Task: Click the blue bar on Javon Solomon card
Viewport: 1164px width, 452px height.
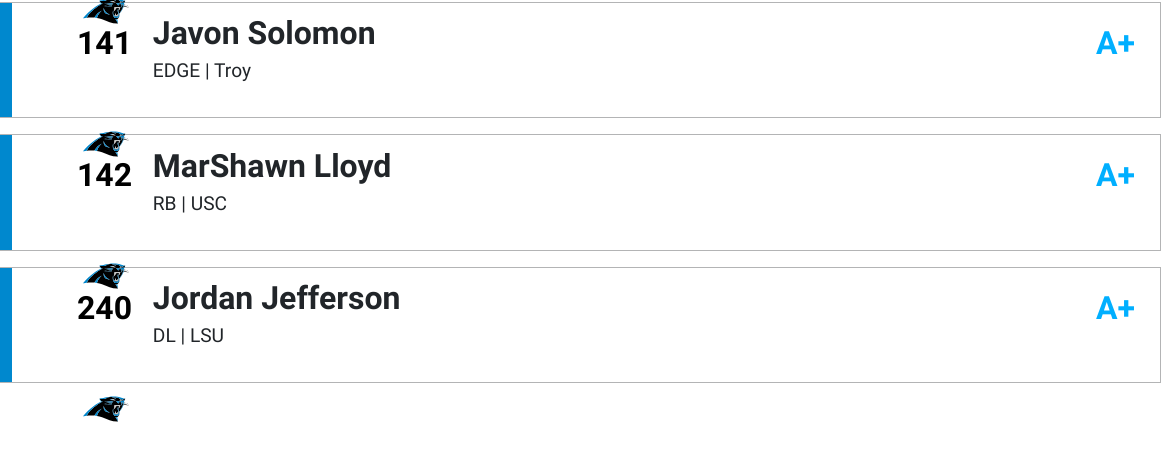Action: pyautogui.click(x=6, y=59)
